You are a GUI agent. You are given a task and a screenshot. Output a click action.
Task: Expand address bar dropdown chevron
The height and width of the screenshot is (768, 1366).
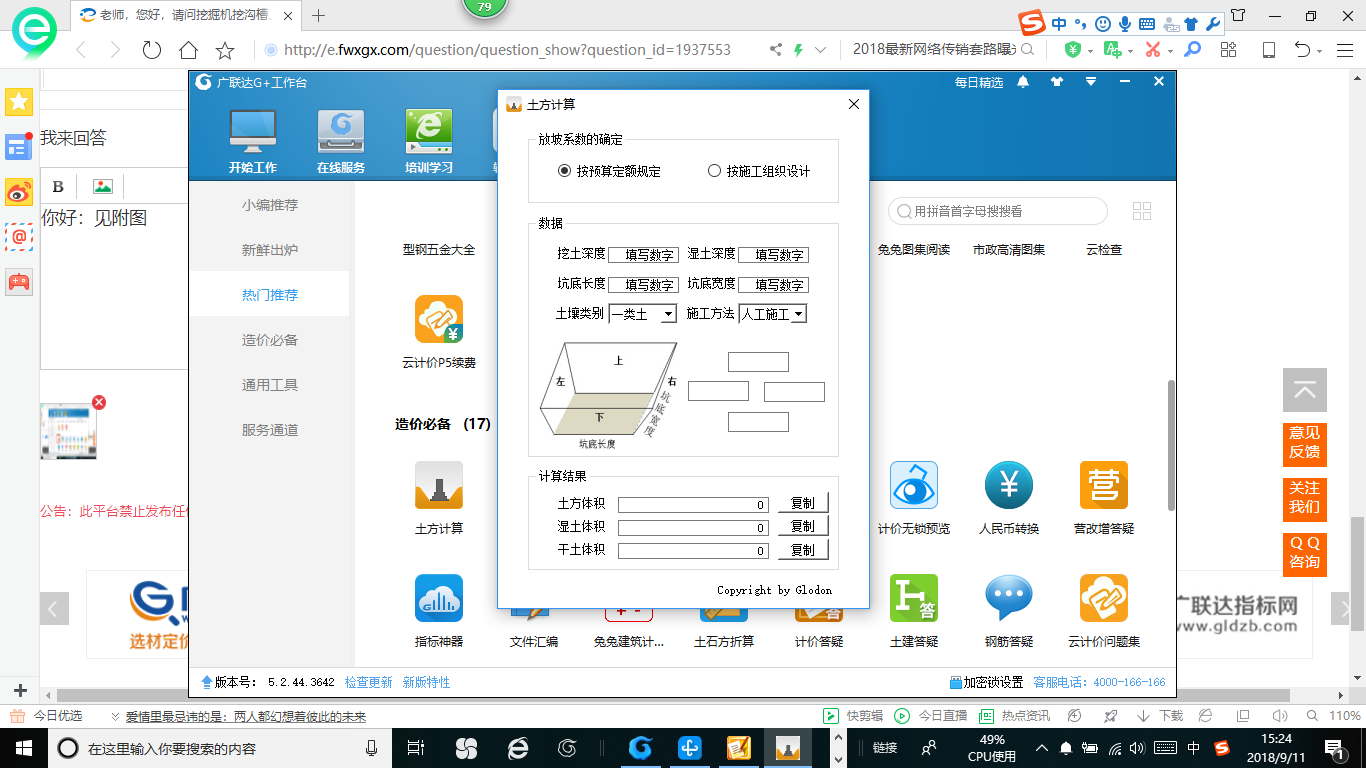coord(821,50)
